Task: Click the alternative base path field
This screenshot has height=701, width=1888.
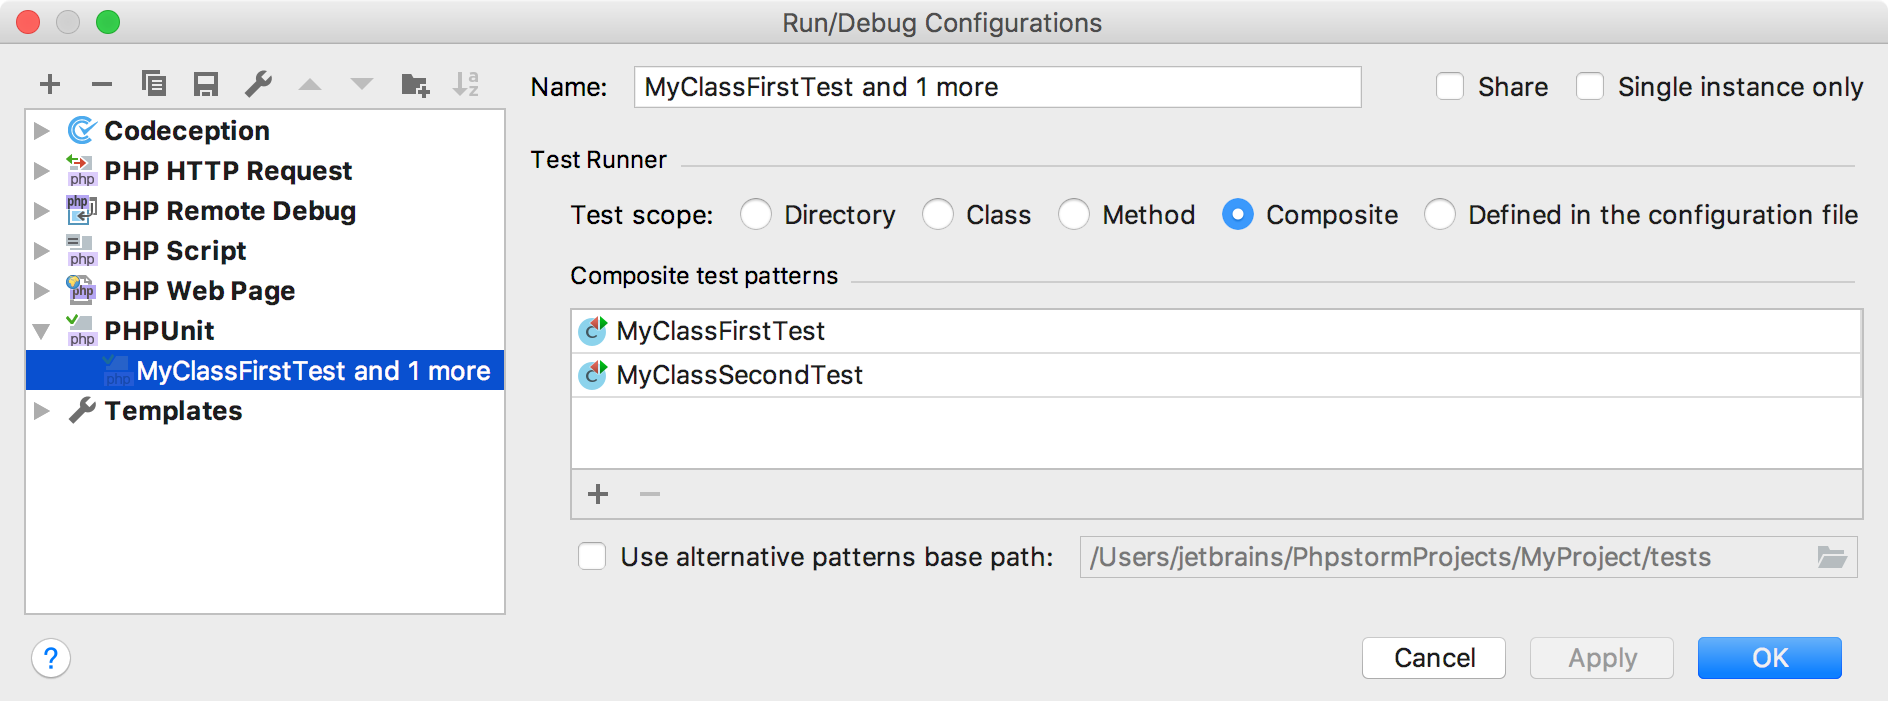Action: tap(1469, 557)
